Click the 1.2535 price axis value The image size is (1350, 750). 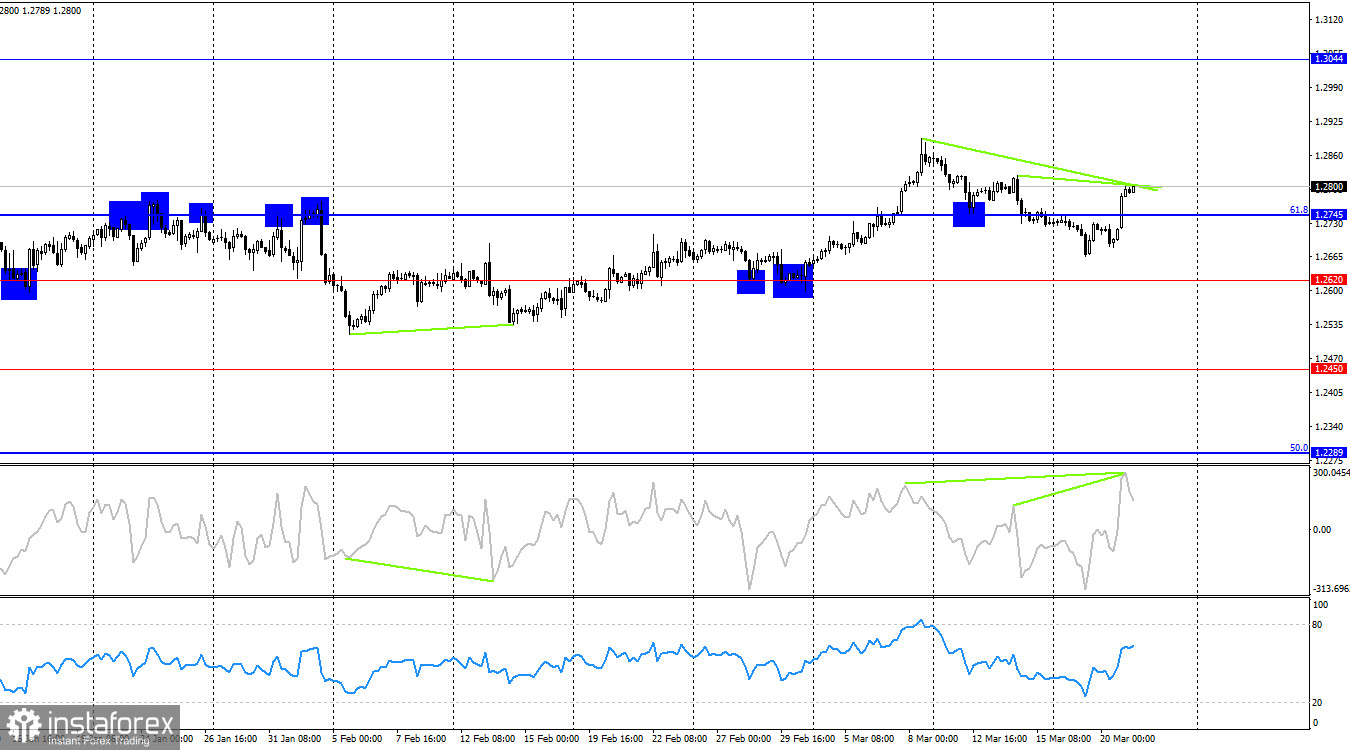(1330, 325)
